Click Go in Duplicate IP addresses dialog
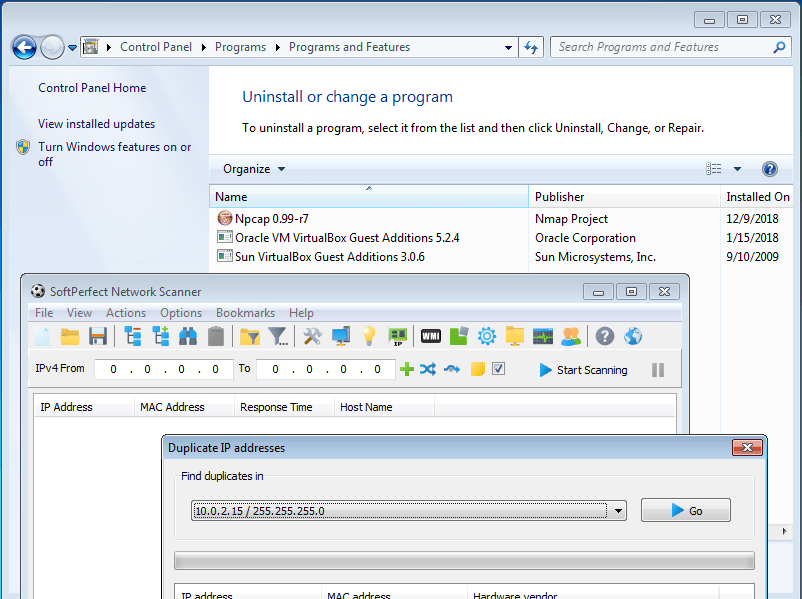 (x=685, y=511)
